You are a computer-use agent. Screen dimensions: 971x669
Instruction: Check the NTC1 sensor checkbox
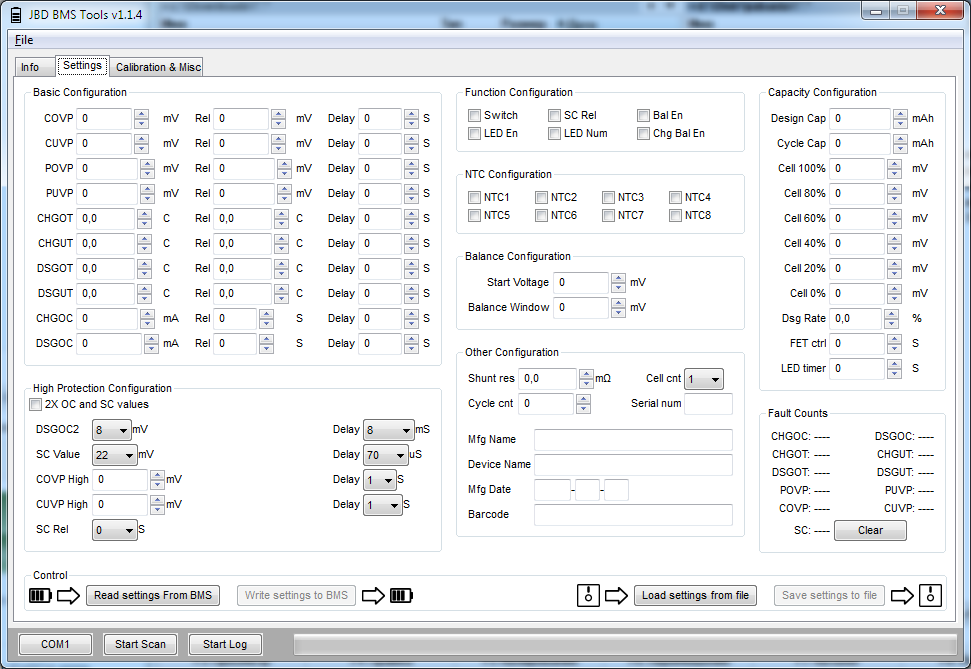(474, 197)
